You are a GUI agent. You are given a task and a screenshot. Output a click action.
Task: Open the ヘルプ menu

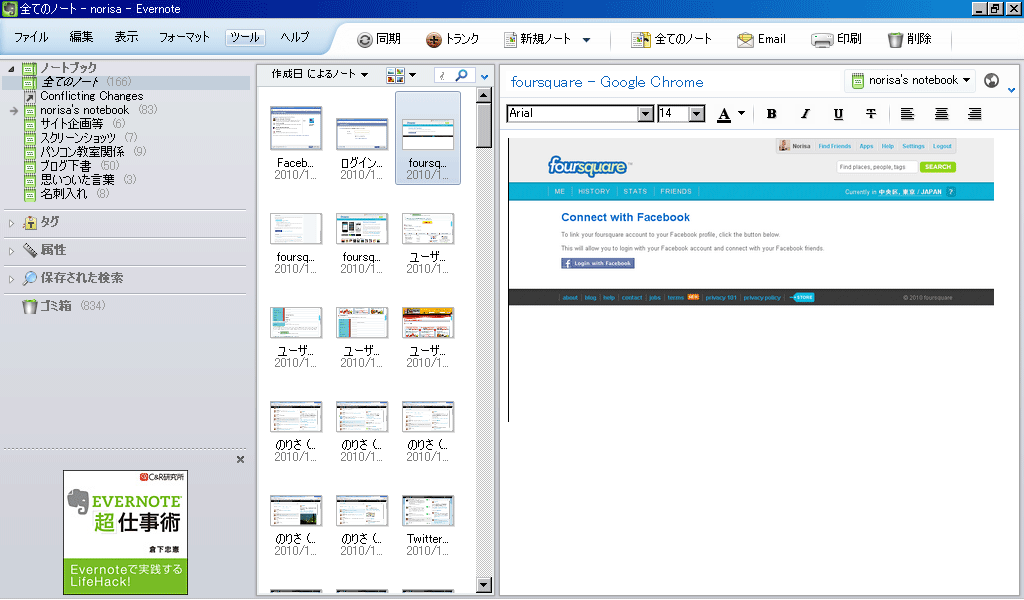(x=295, y=37)
